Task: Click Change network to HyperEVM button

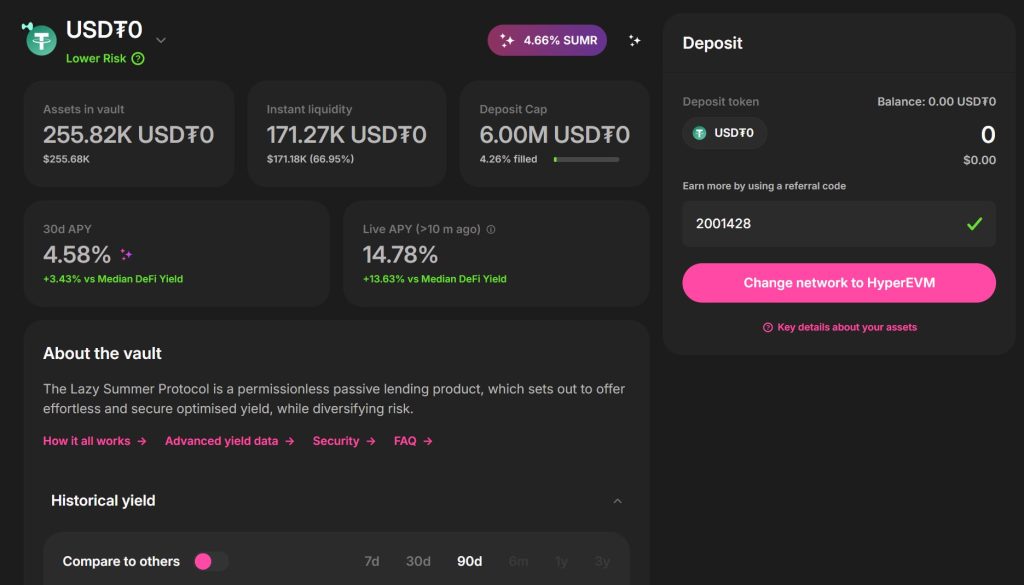Action: (x=839, y=283)
